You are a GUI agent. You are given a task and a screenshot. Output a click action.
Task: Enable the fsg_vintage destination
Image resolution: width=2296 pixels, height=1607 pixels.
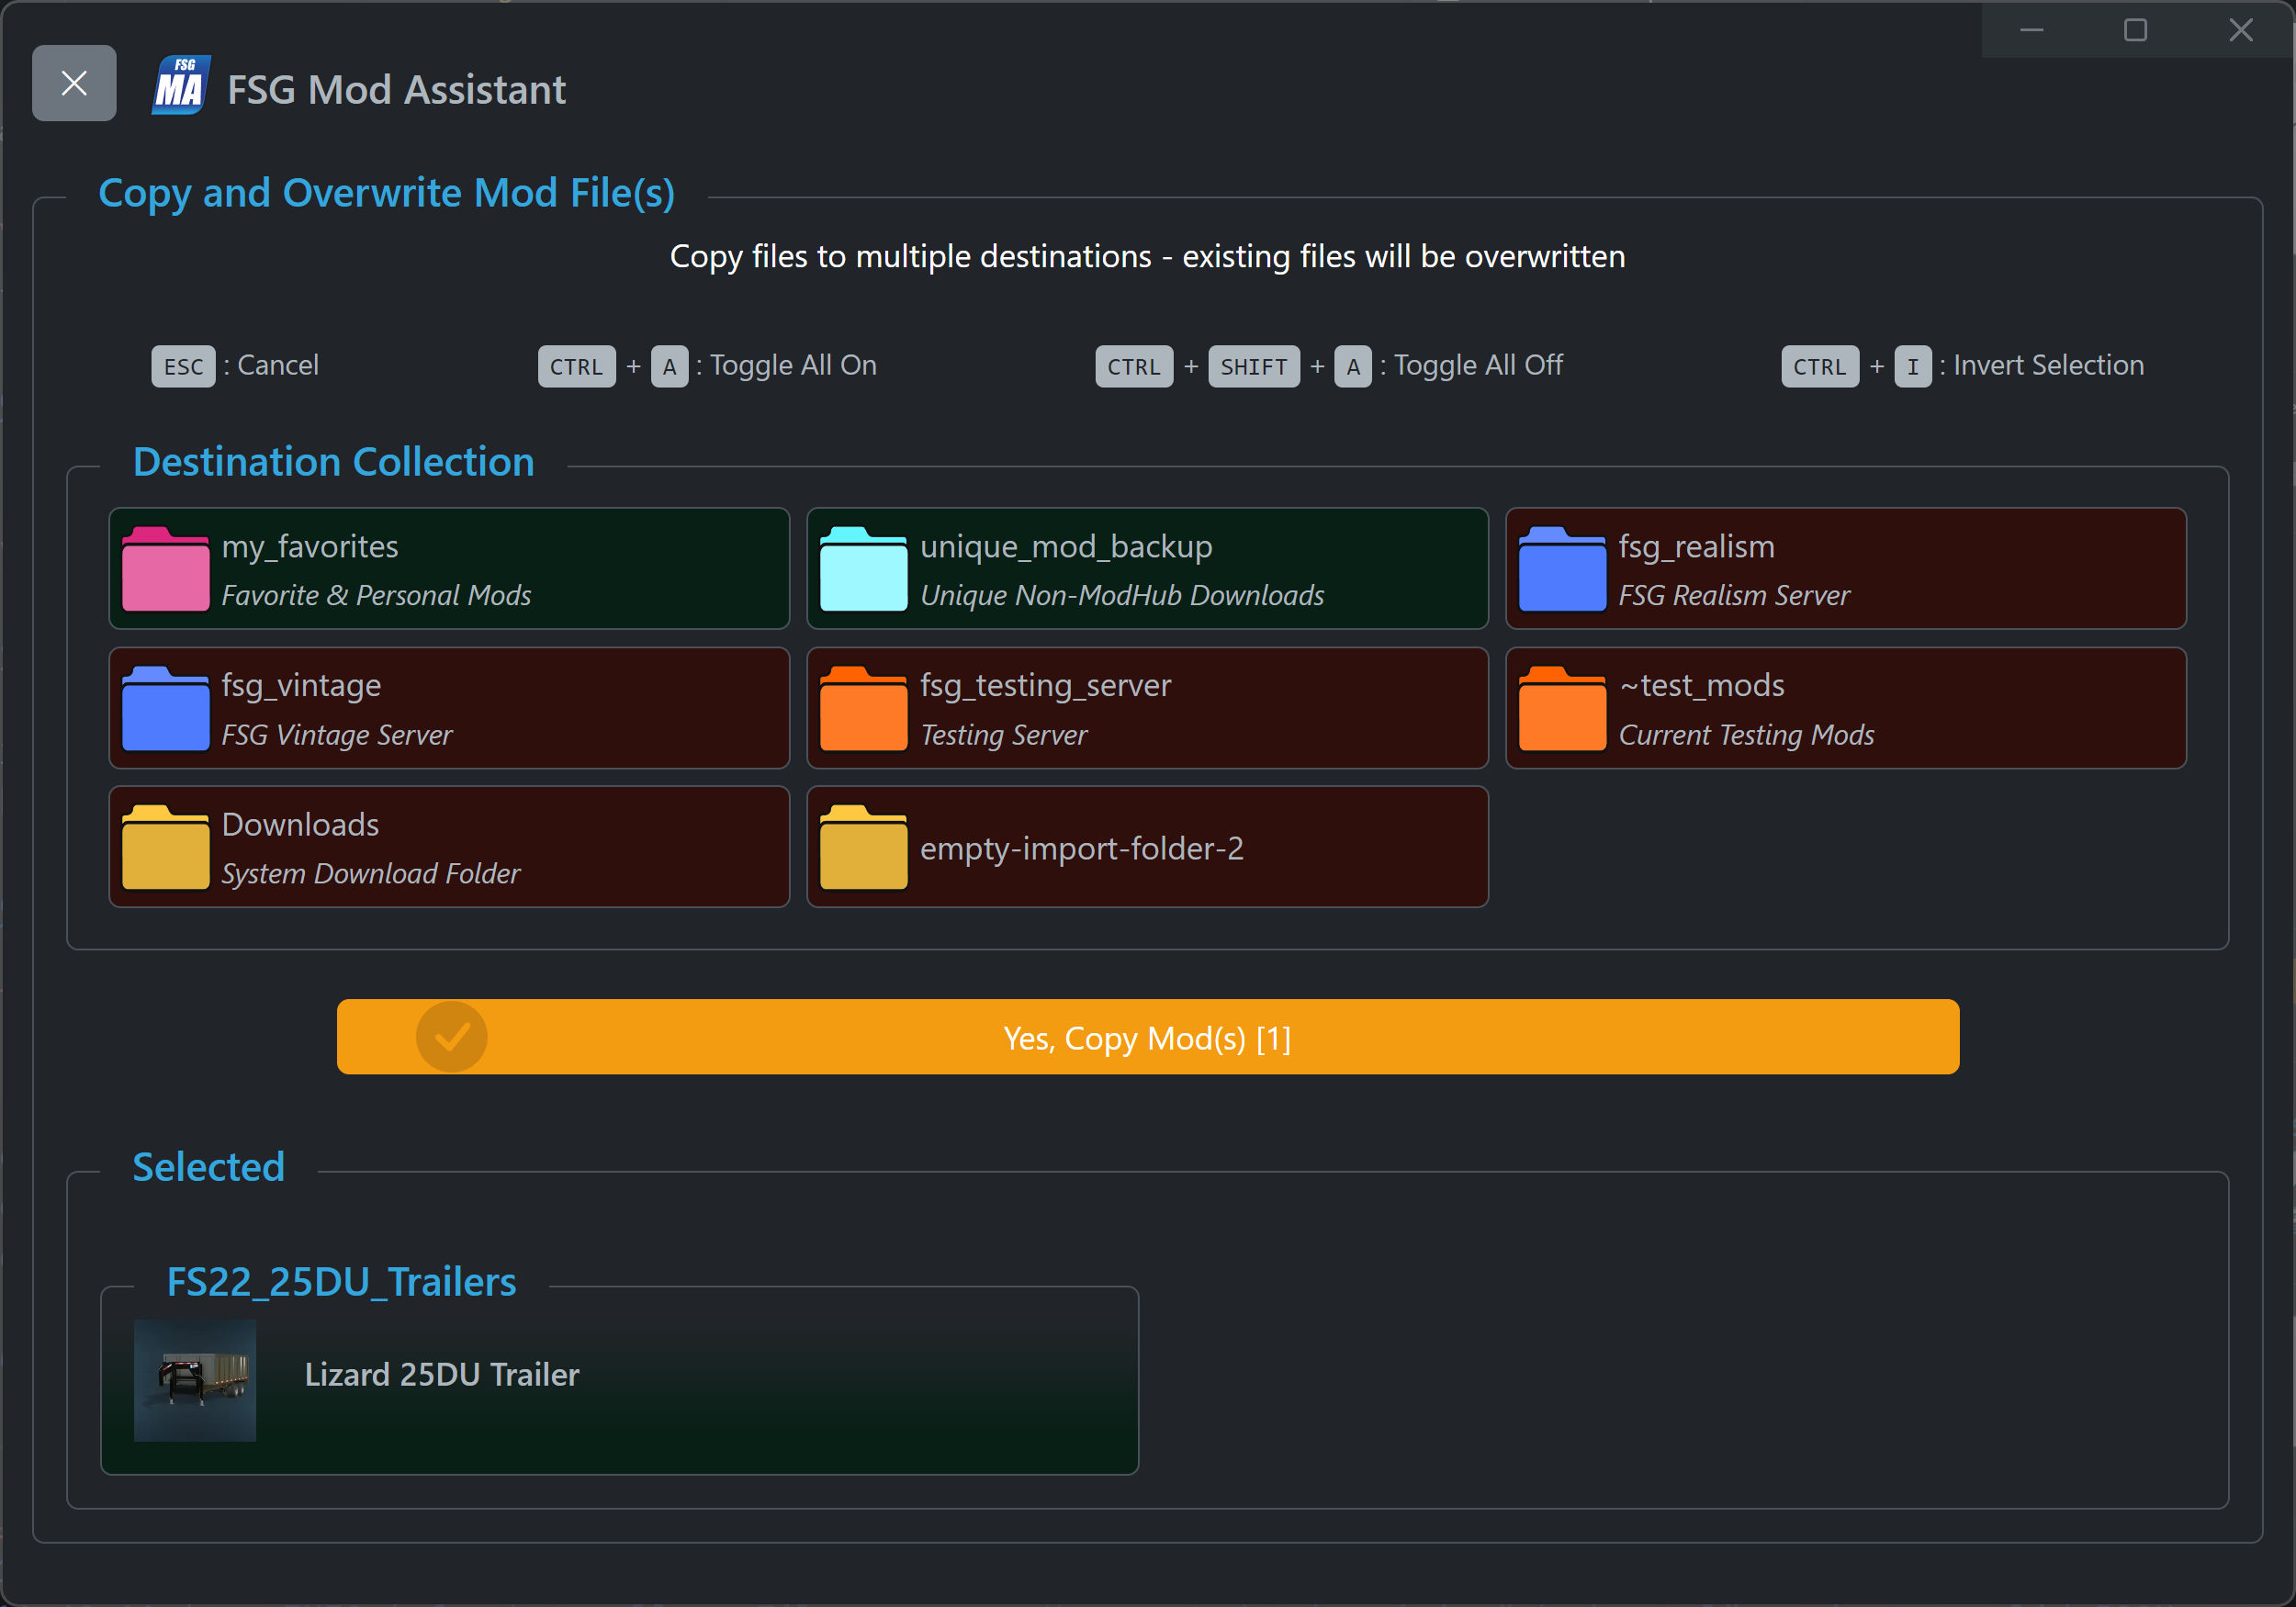(449, 708)
